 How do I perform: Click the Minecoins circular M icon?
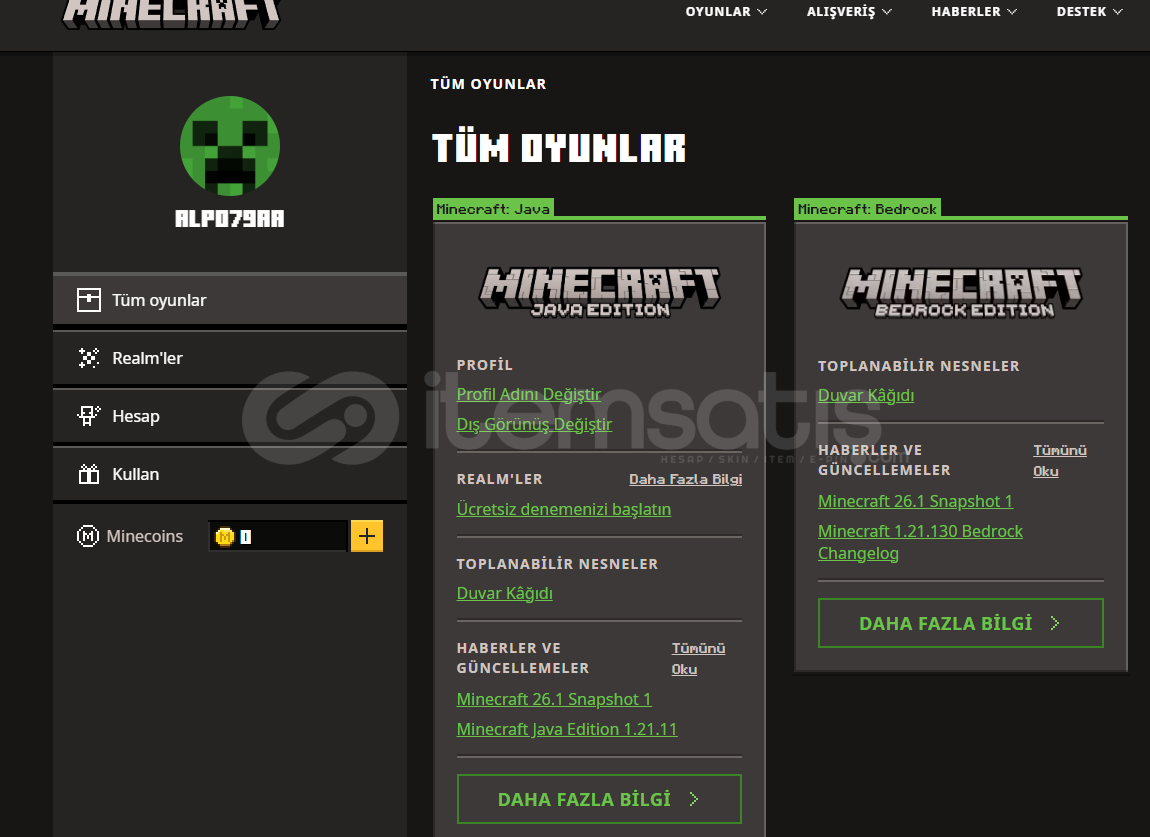tap(88, 536)
